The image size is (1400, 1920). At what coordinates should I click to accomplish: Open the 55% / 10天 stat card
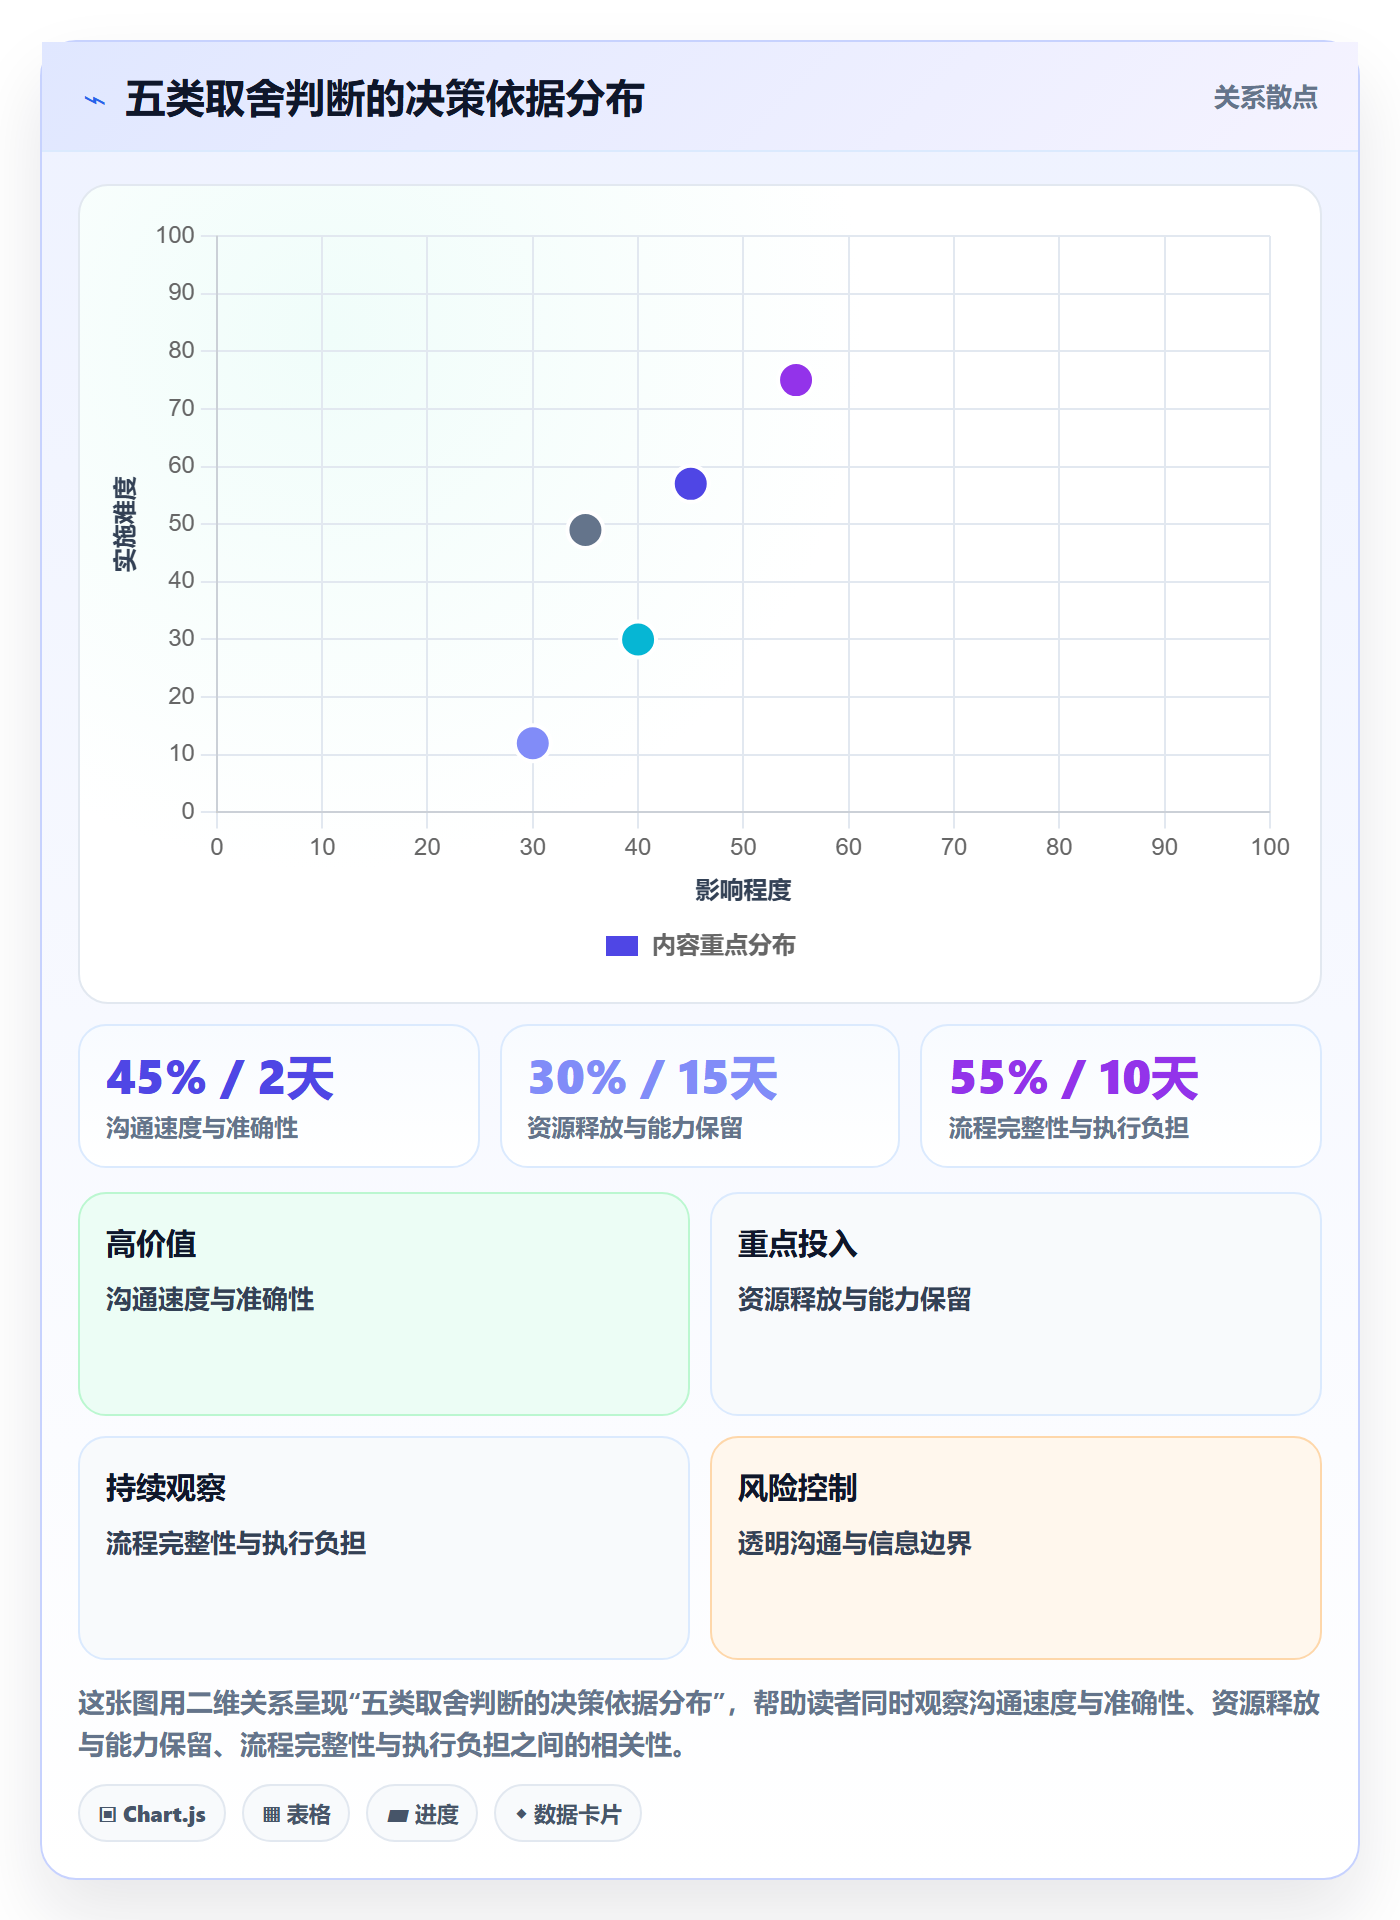click(x=1121, y=1096)
